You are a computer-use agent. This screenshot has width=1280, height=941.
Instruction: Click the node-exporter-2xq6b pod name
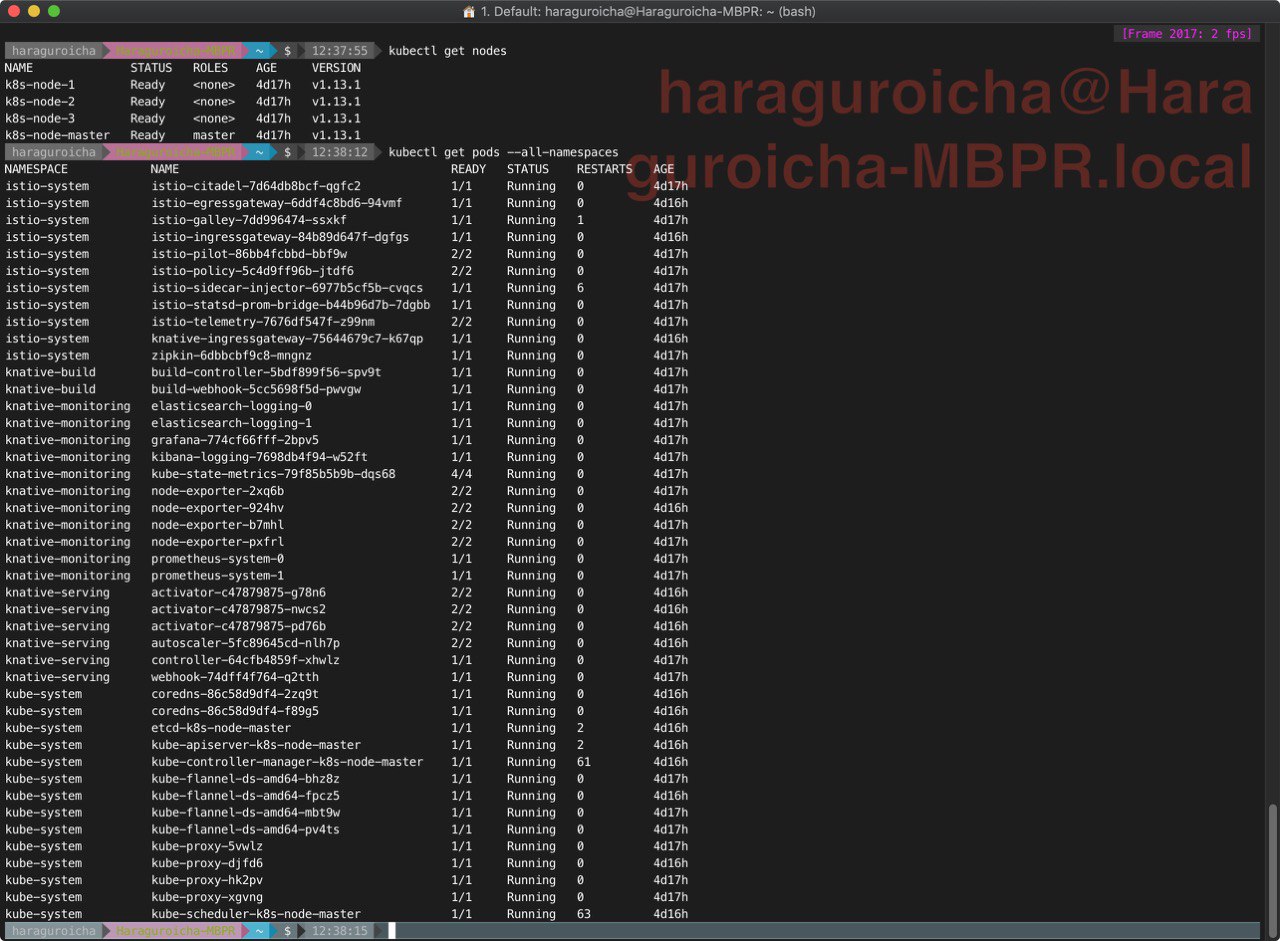tap(217, 491)
